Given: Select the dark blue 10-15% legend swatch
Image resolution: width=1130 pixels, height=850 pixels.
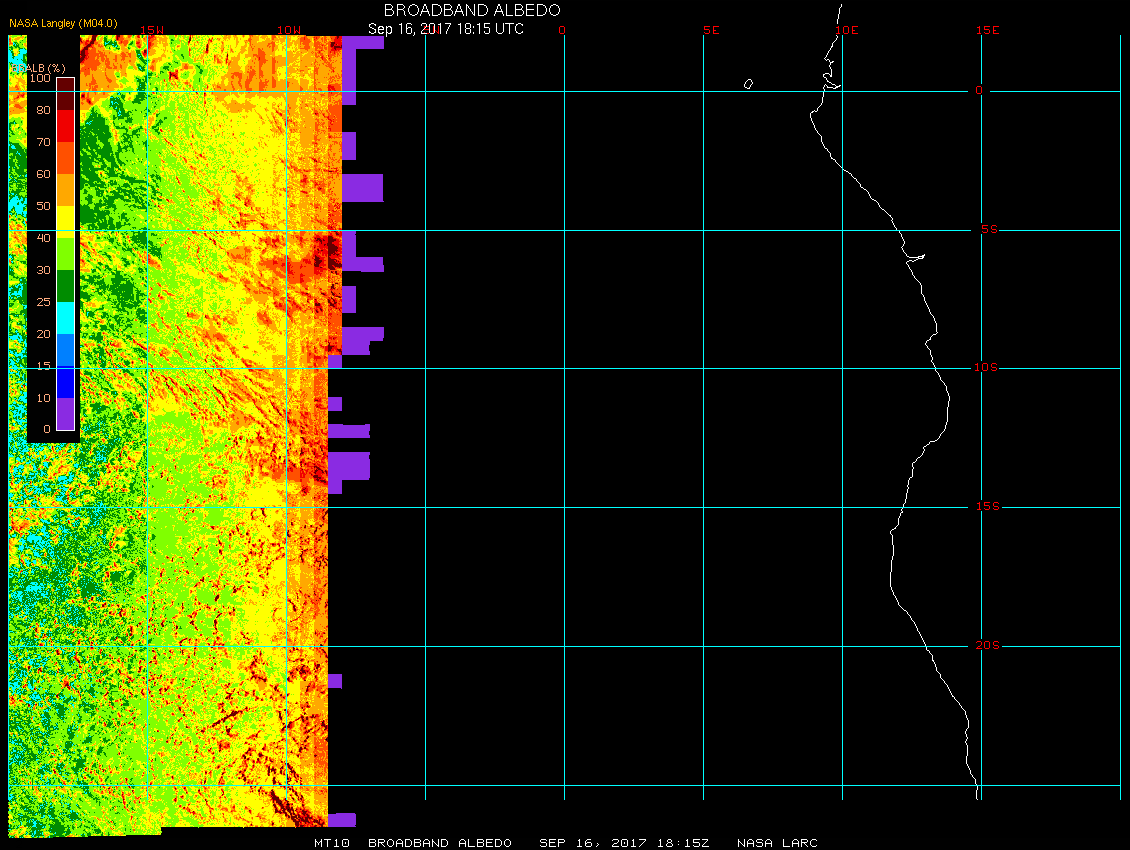Looking at the screenshot, I should coord(65,382).
